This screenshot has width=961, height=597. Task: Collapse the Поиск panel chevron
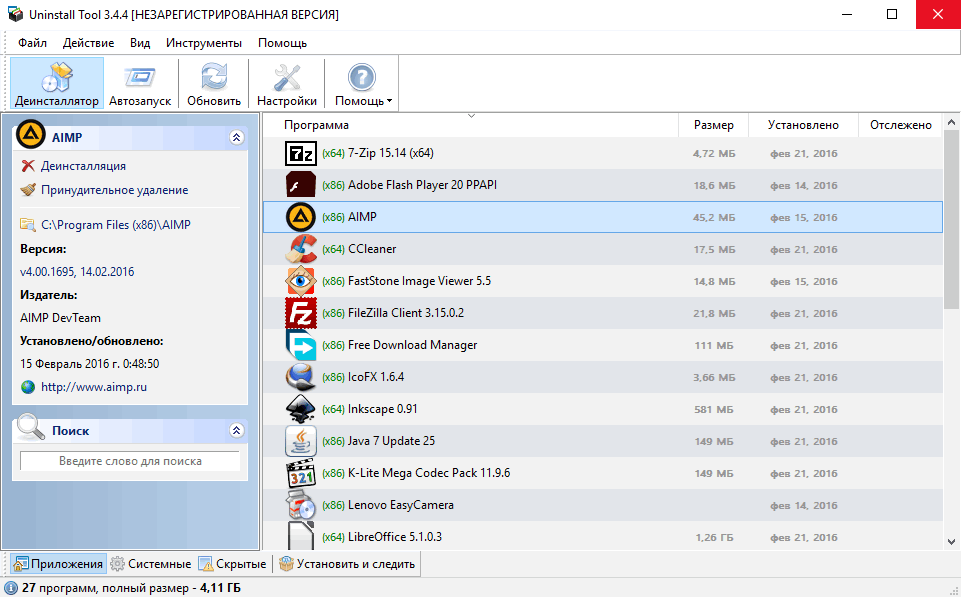pos(237,430)
